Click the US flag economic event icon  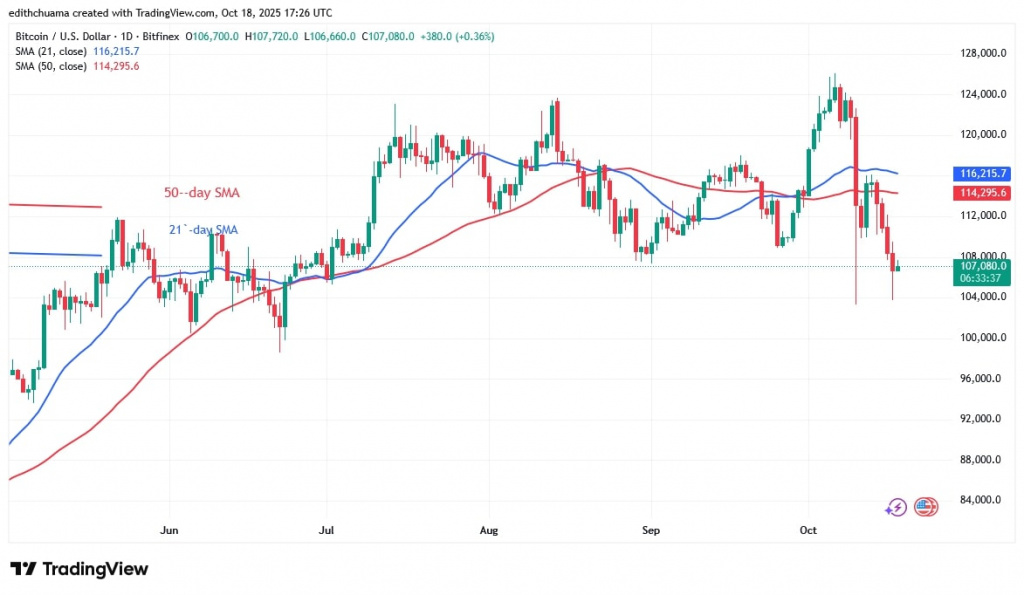point(925,507)
